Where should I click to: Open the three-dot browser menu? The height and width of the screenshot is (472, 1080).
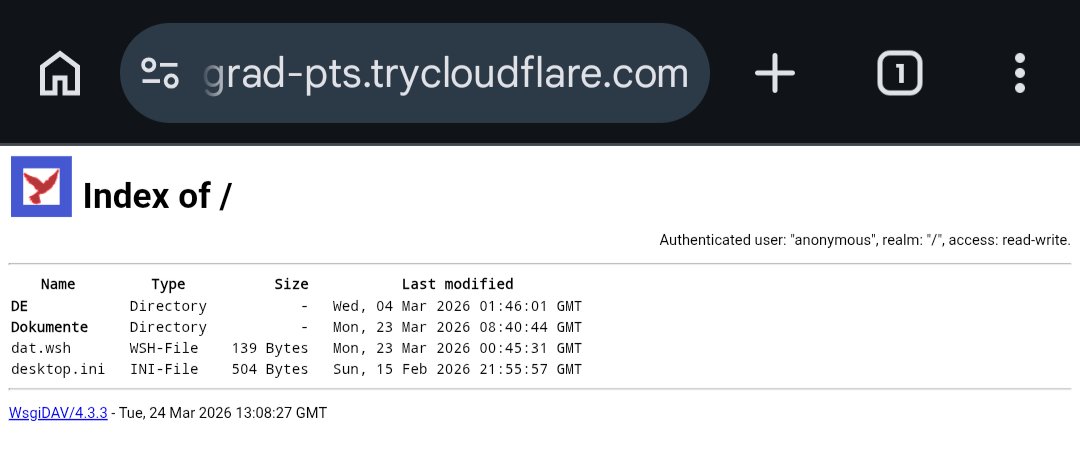[1020, 74]
